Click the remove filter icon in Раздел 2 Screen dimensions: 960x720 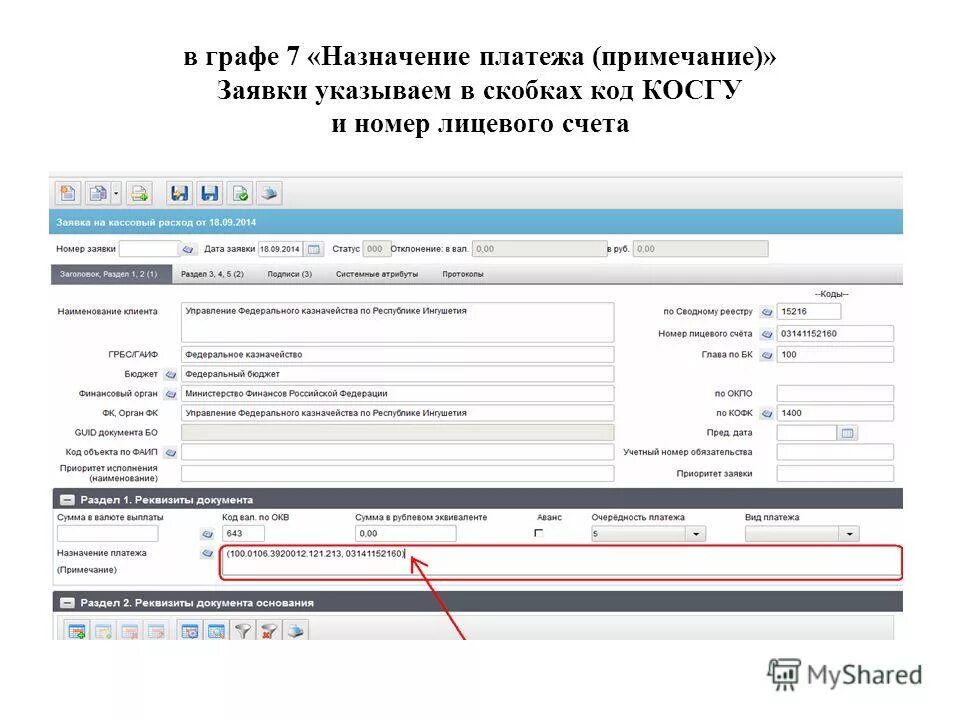click(x=266, y=630)
